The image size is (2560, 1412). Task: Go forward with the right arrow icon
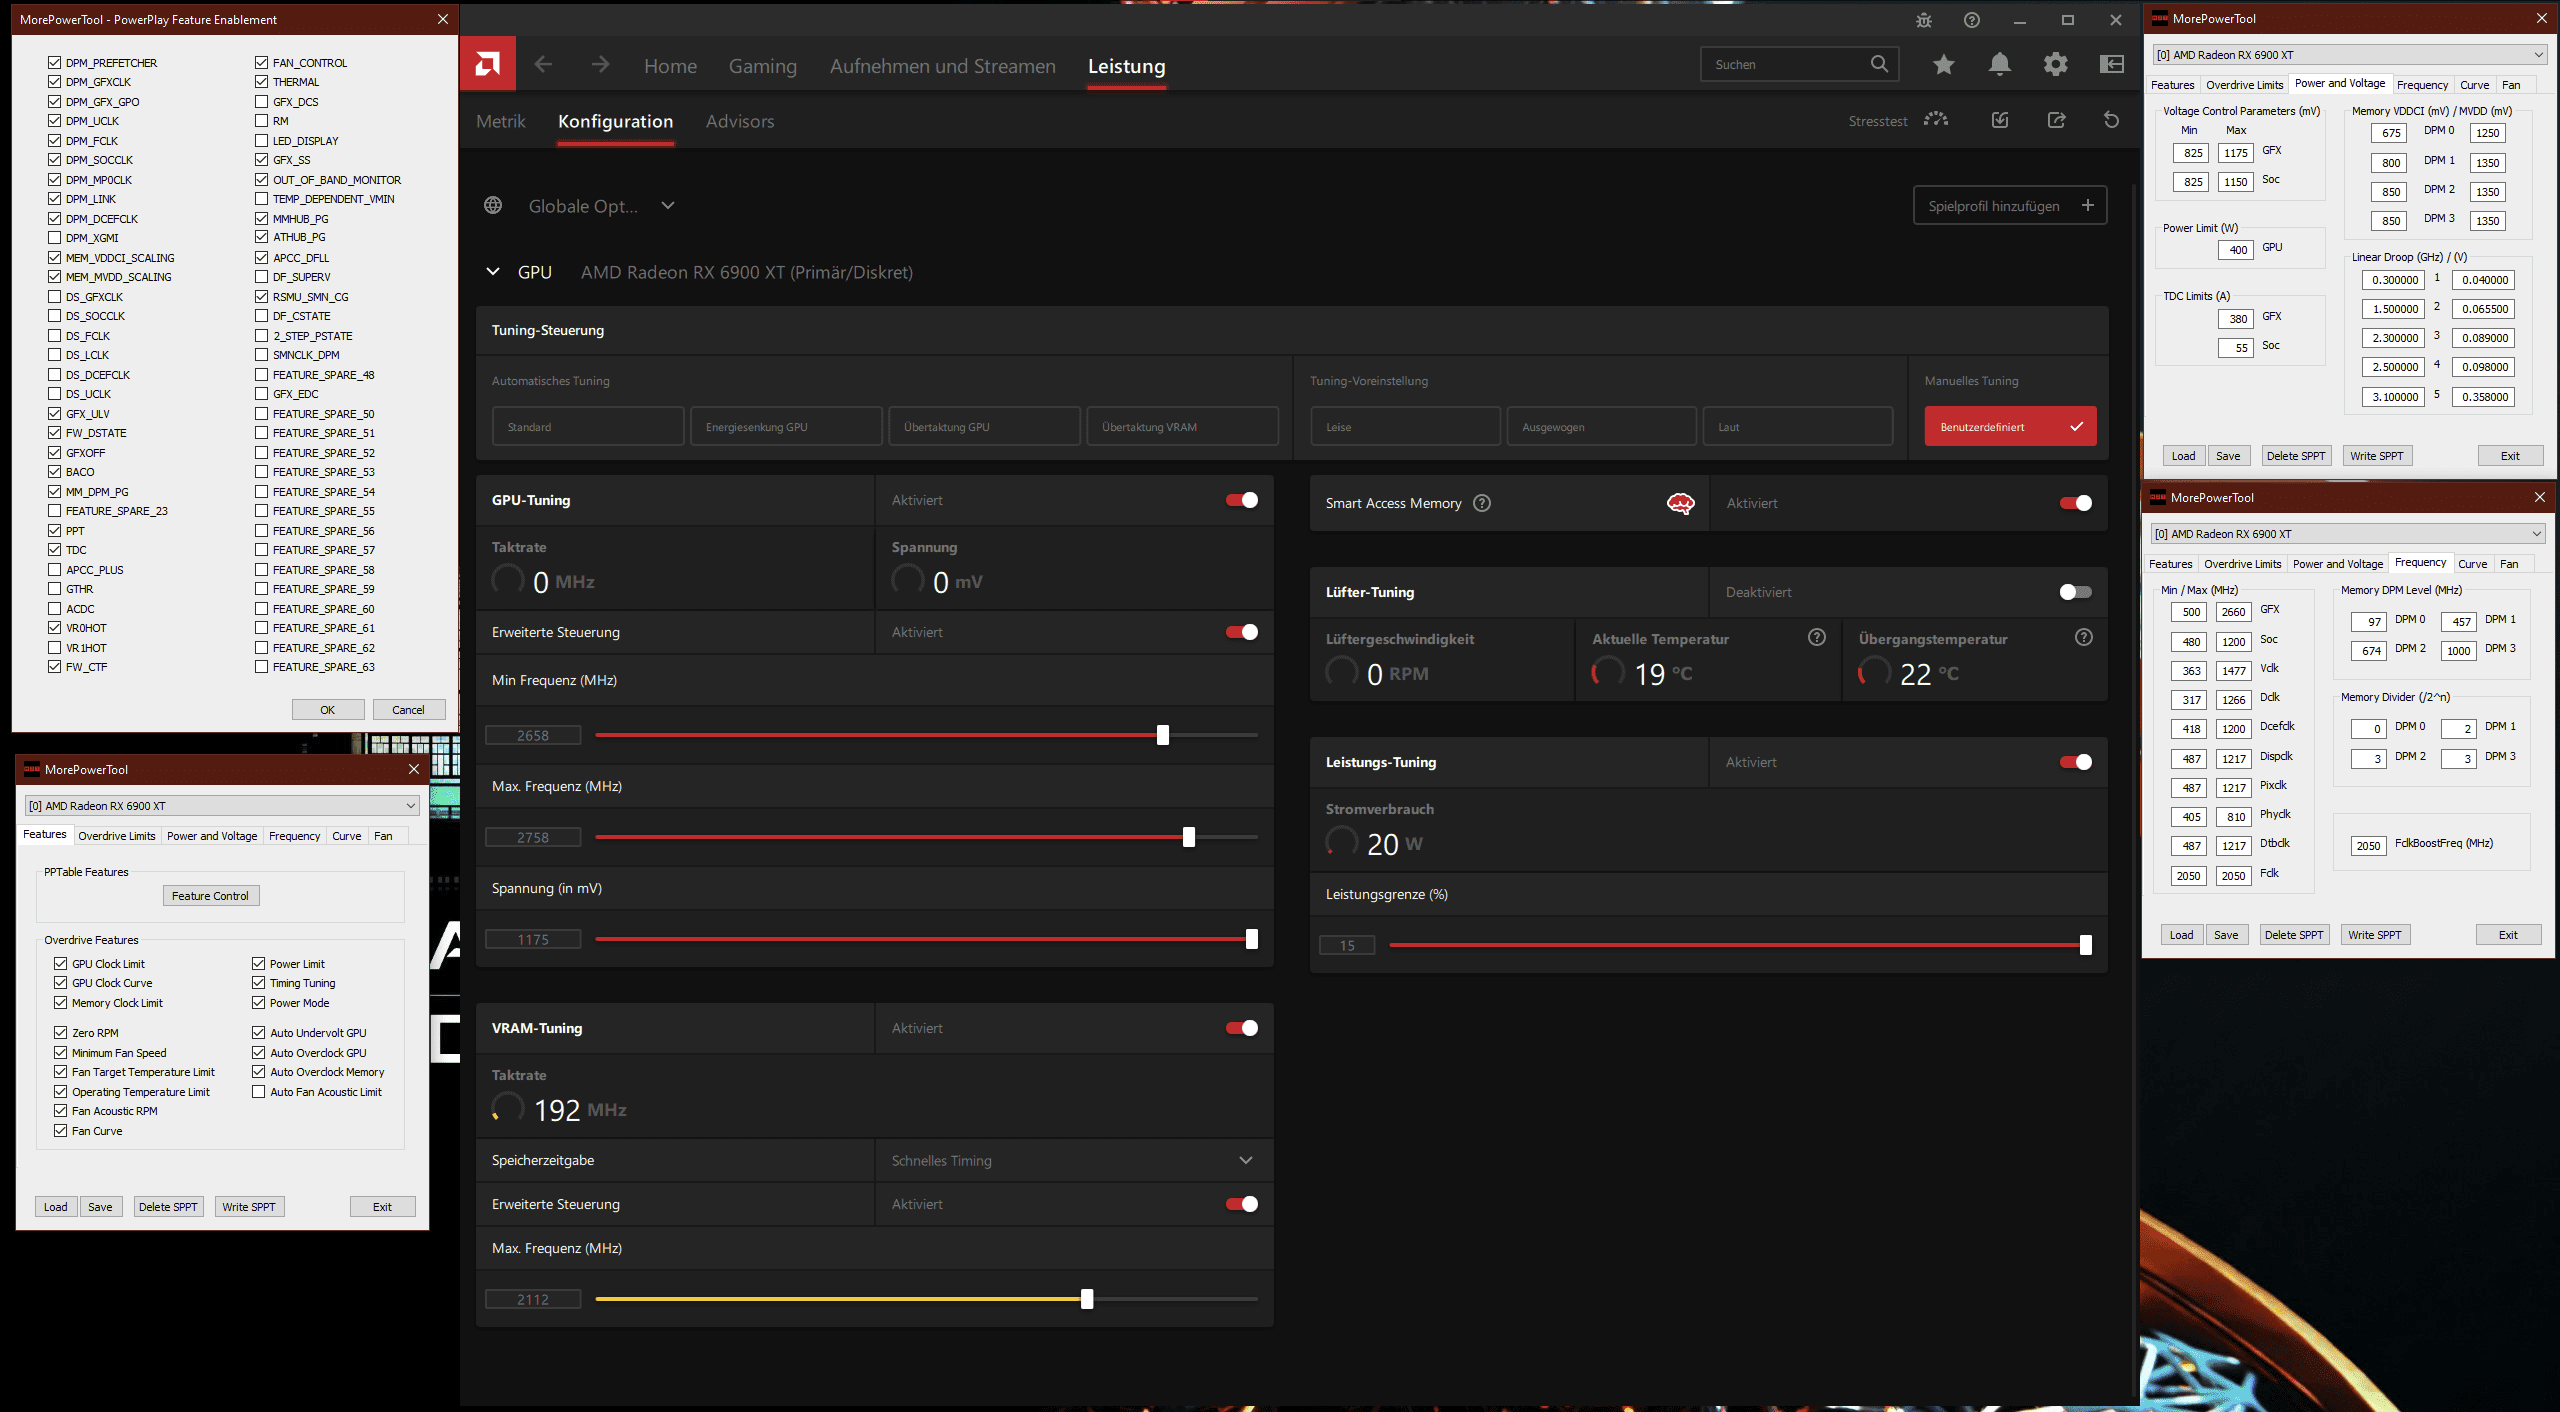point(600,65)
